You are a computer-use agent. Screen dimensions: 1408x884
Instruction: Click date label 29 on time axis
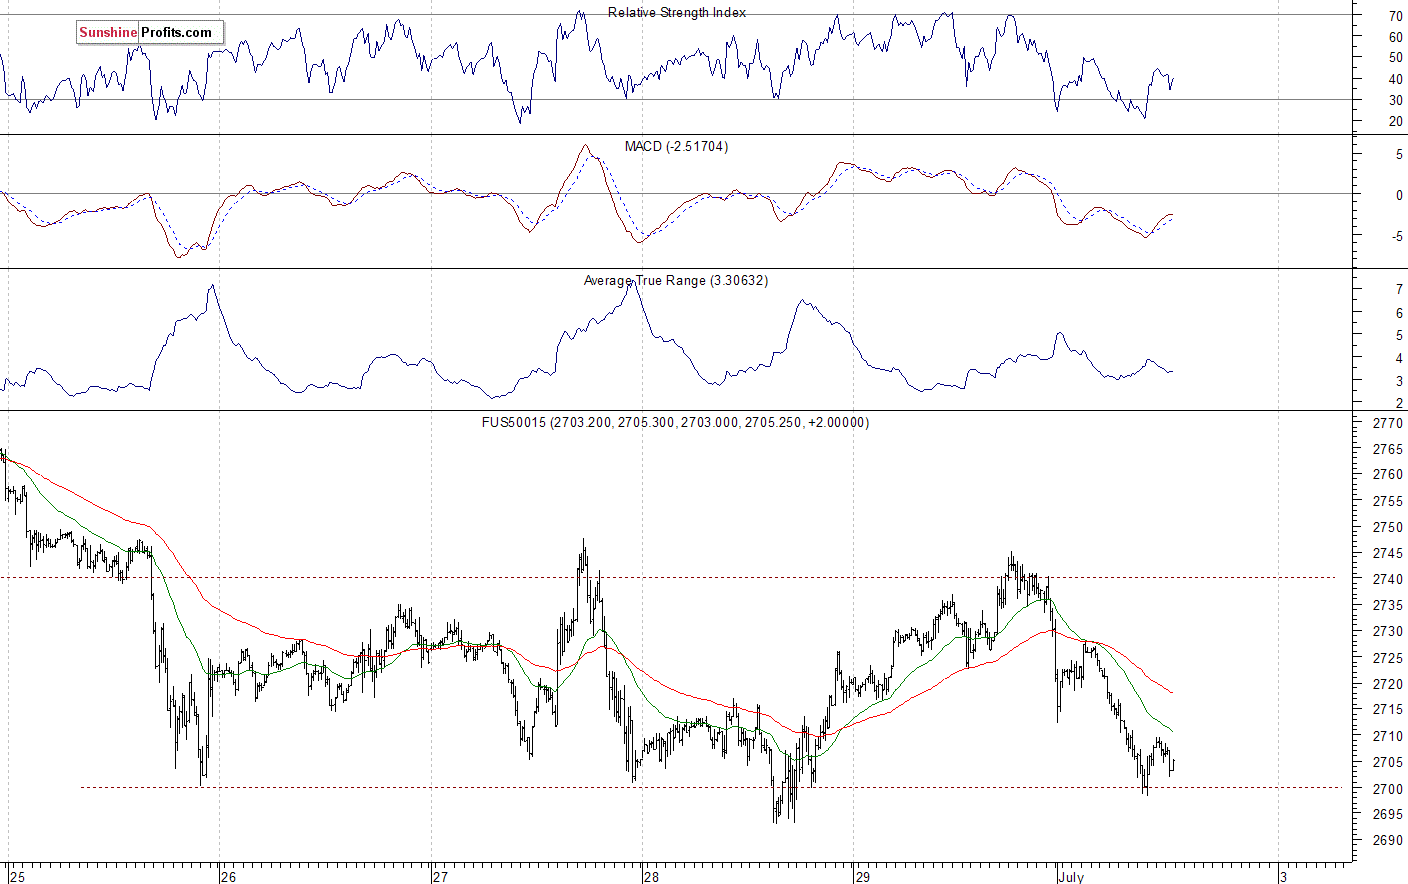862,877
